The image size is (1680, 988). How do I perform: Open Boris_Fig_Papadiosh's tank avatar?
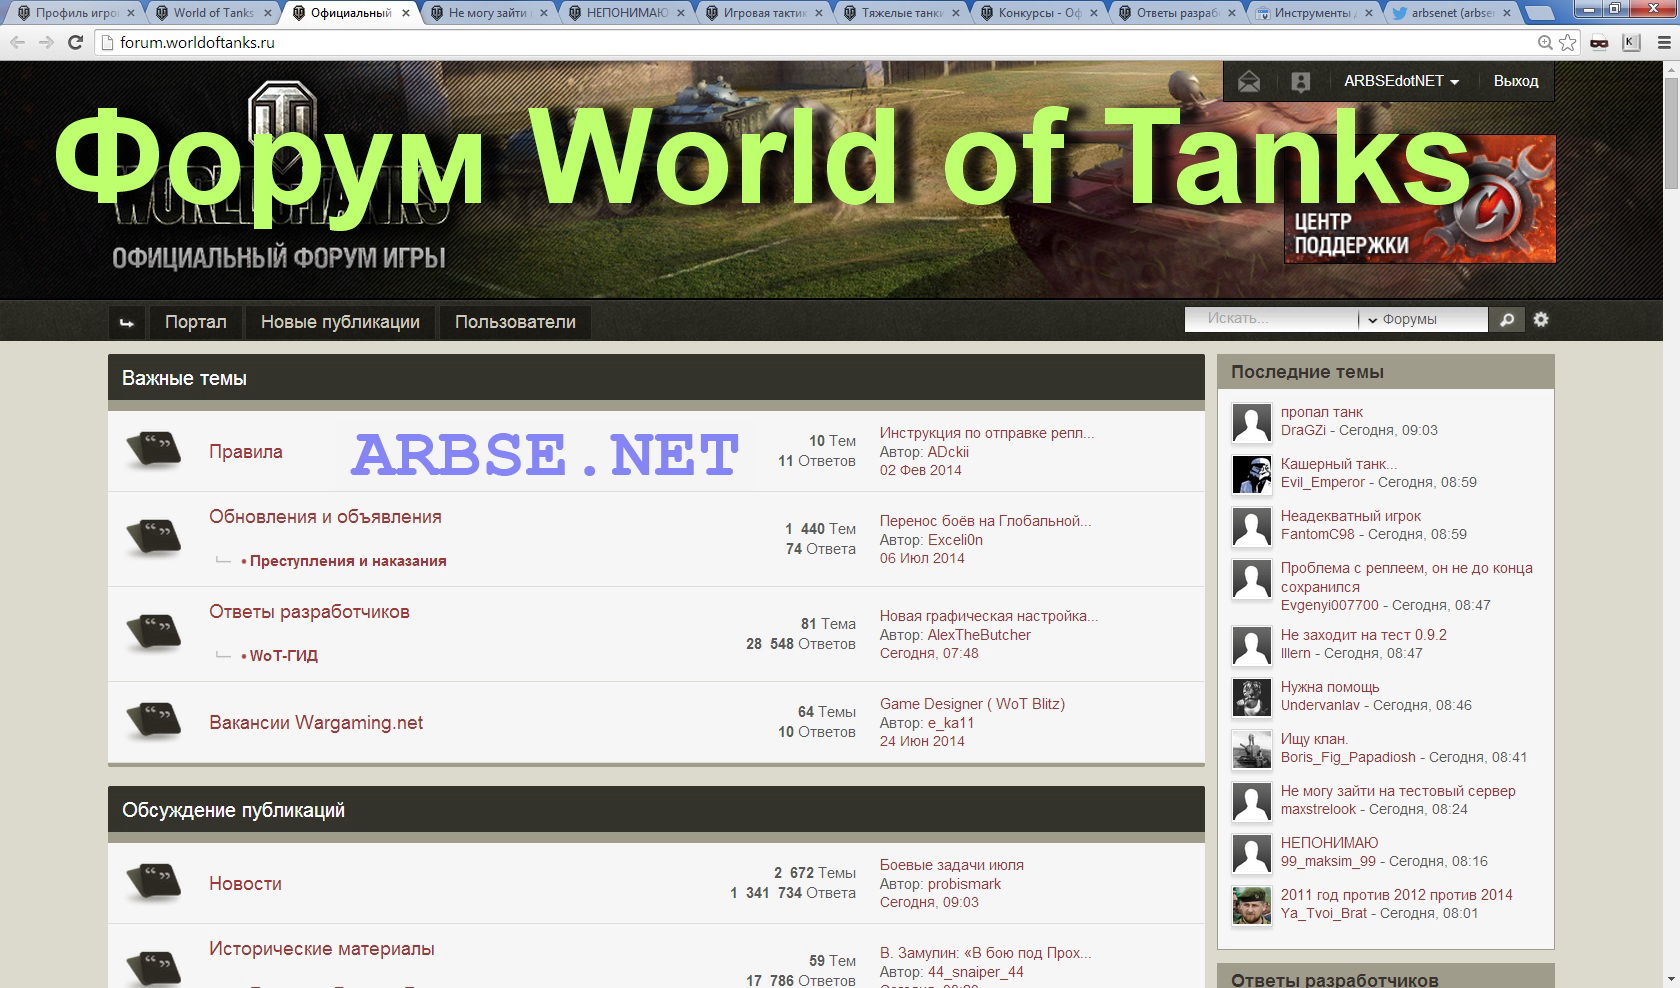[x=1251, y=750]
